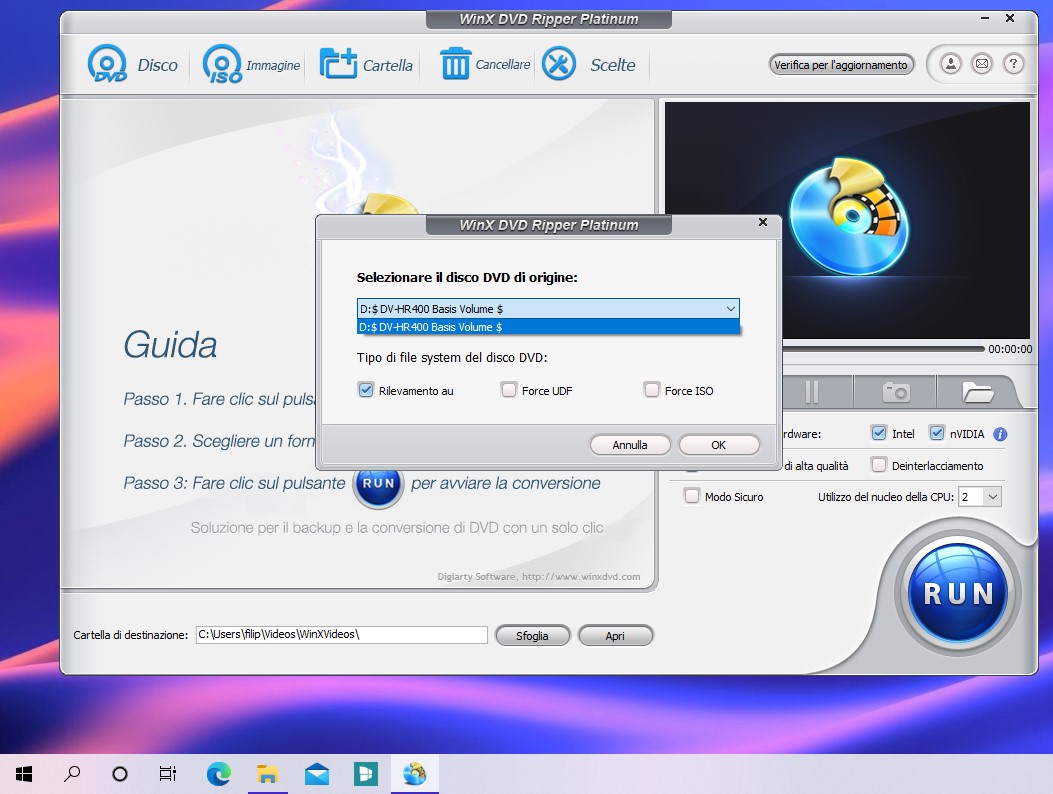Select D: DV-HR400 Basis Volume list entry

pyautogui.click(x=548, y=327)
